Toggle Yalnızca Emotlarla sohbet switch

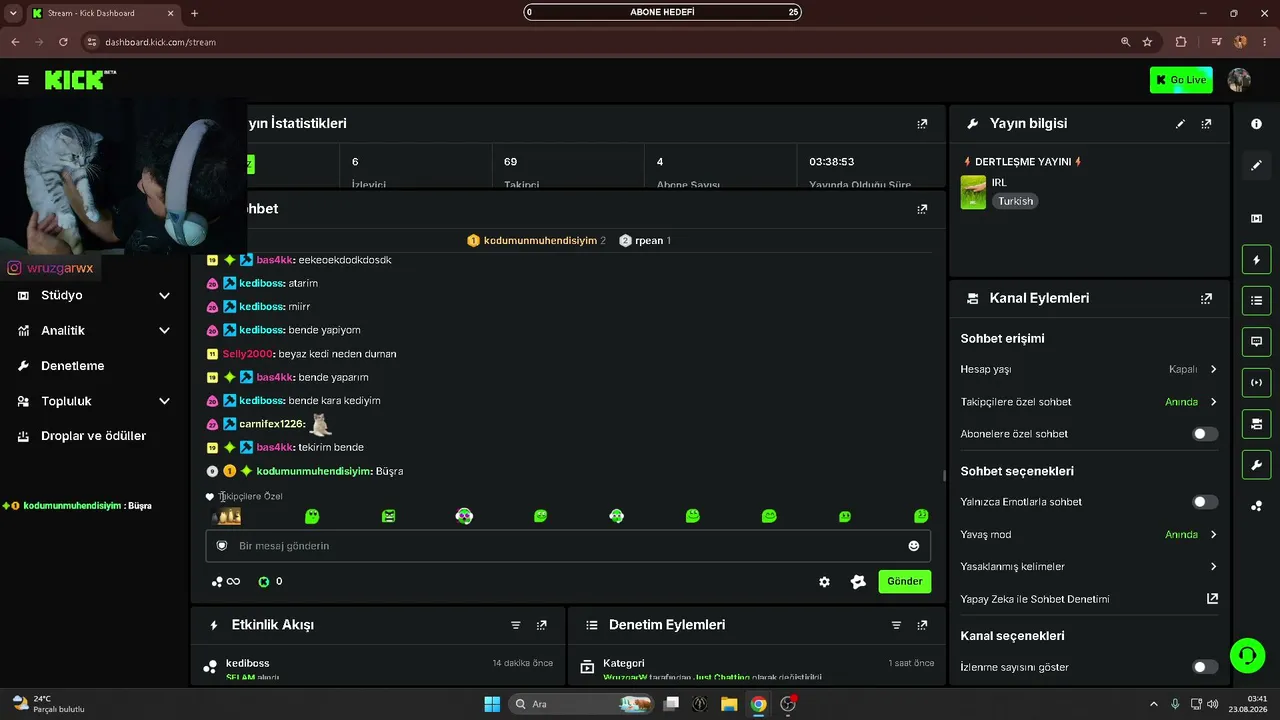click(1205, 502)
